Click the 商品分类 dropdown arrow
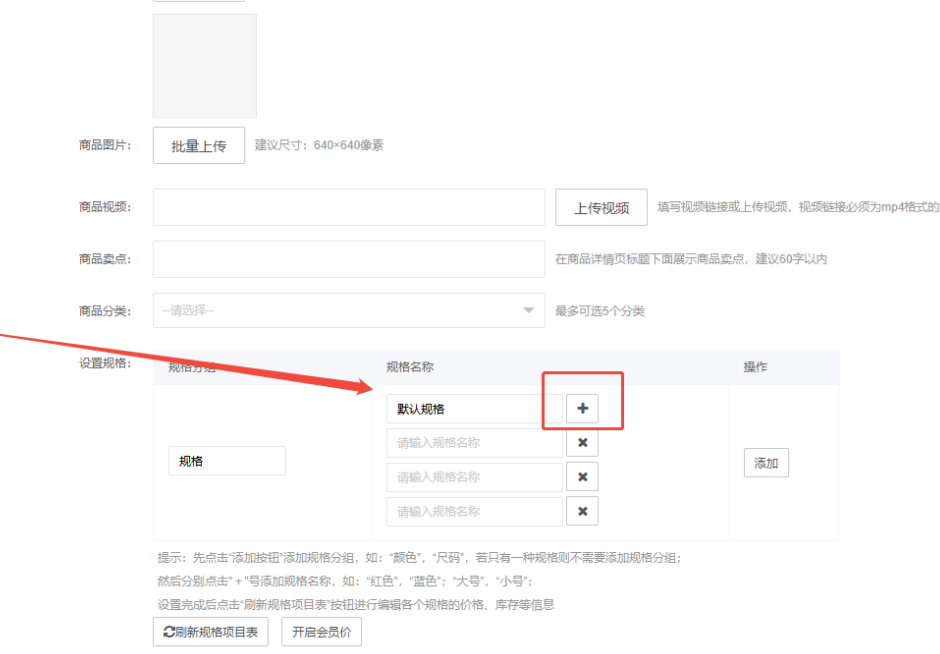Image resolution: width=940 pixels, height=654 pixels. (x=529, y=311)
